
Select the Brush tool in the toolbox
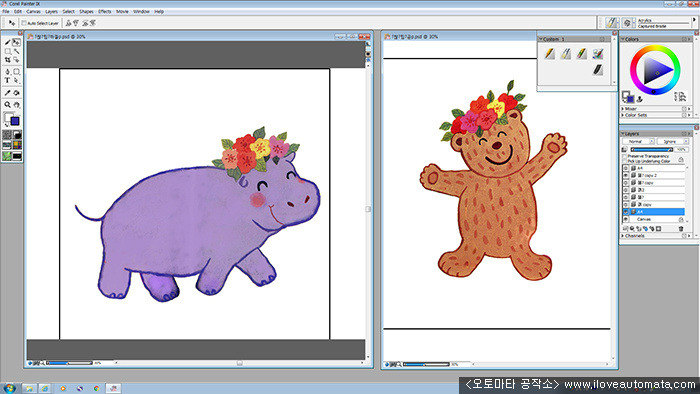tap(7, 42)
